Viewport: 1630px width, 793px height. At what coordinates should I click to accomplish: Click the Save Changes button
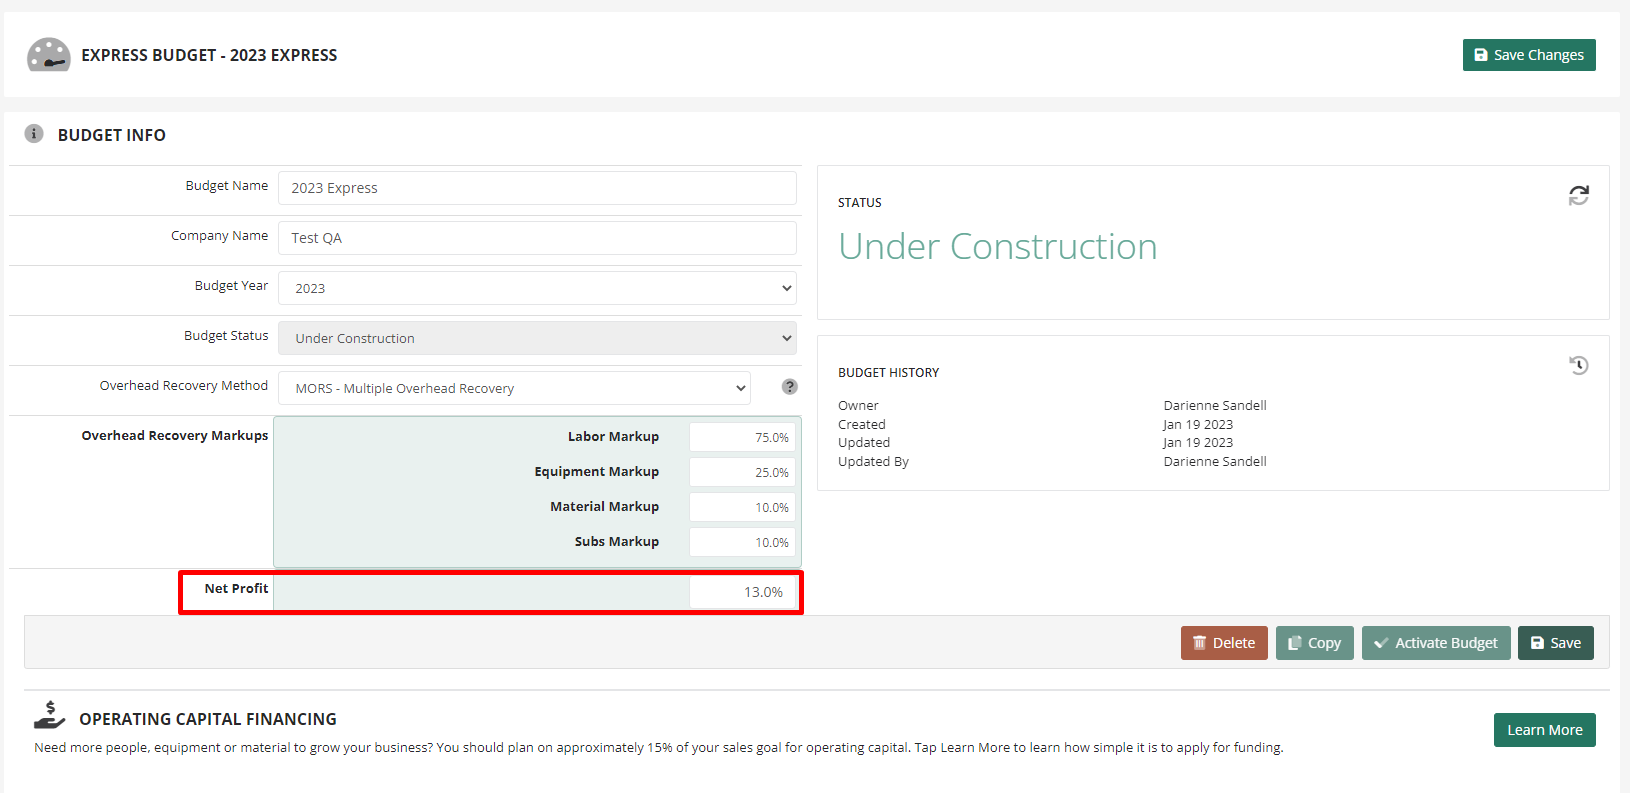(x=1529, y=55)
